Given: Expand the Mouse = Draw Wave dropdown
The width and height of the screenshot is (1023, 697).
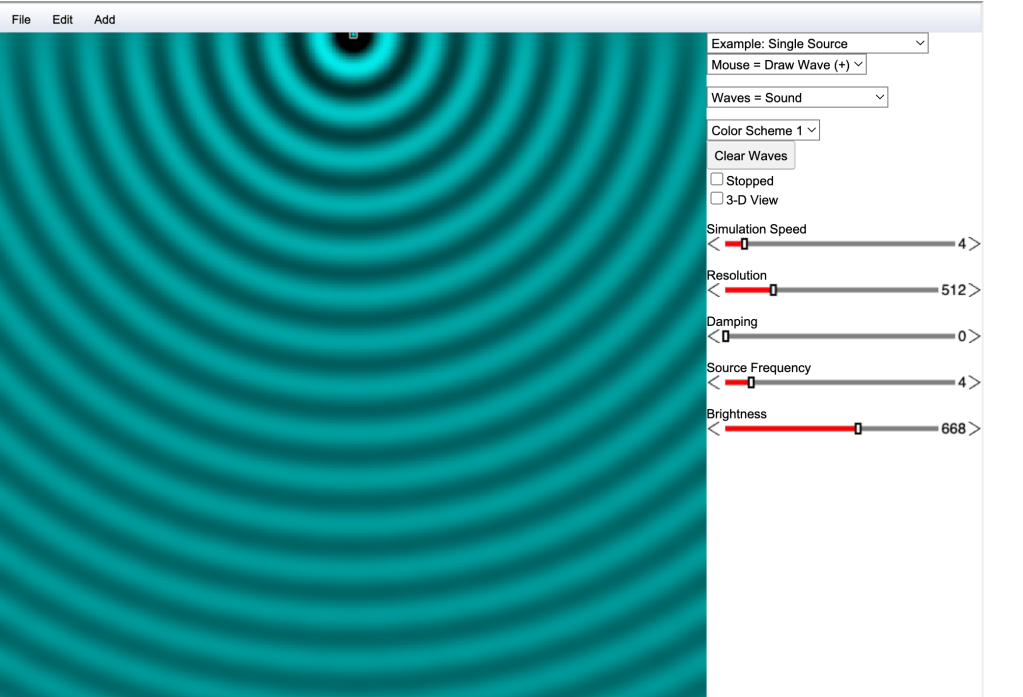Looking at the screenshot, I should (x=786, y=65).
